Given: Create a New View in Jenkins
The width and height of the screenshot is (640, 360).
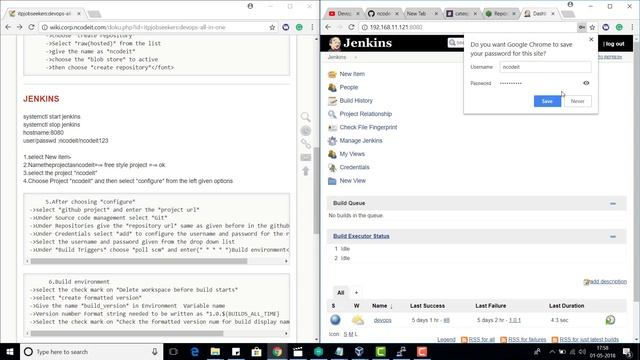Looking at the screenshot, I should coord(353,180).
